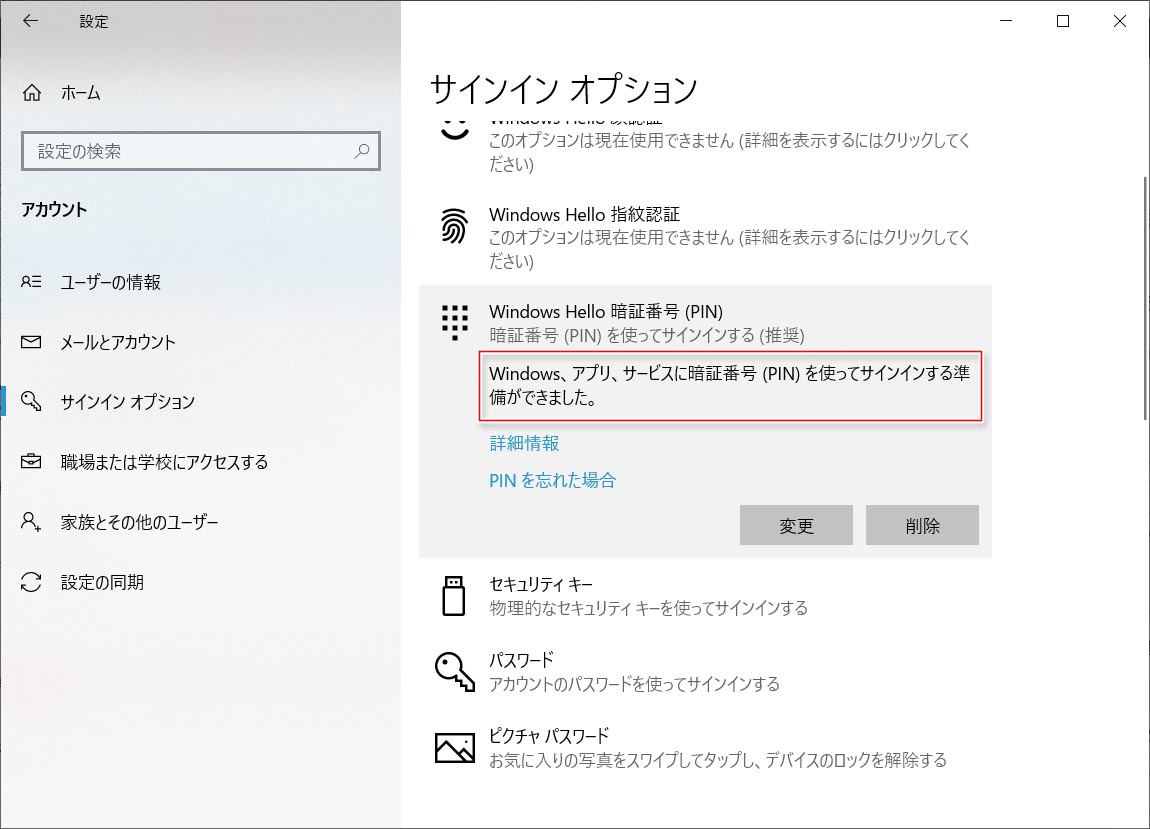Go to 家族とその他のユーザー
The width and height of the screenshot is (1150, 829).
[x=139, y=522]
